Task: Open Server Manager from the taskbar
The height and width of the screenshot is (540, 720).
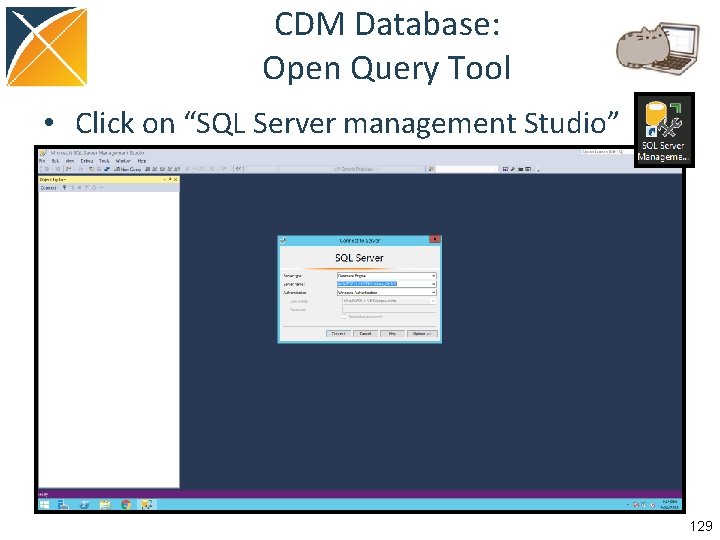Action: 63,505
